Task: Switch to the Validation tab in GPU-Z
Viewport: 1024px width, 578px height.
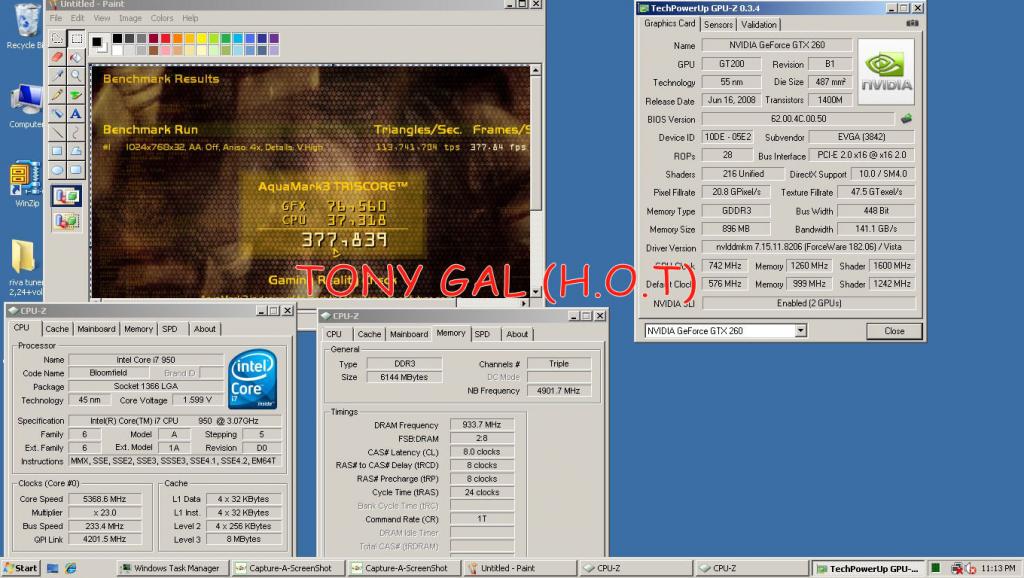Action: [759, 25]
